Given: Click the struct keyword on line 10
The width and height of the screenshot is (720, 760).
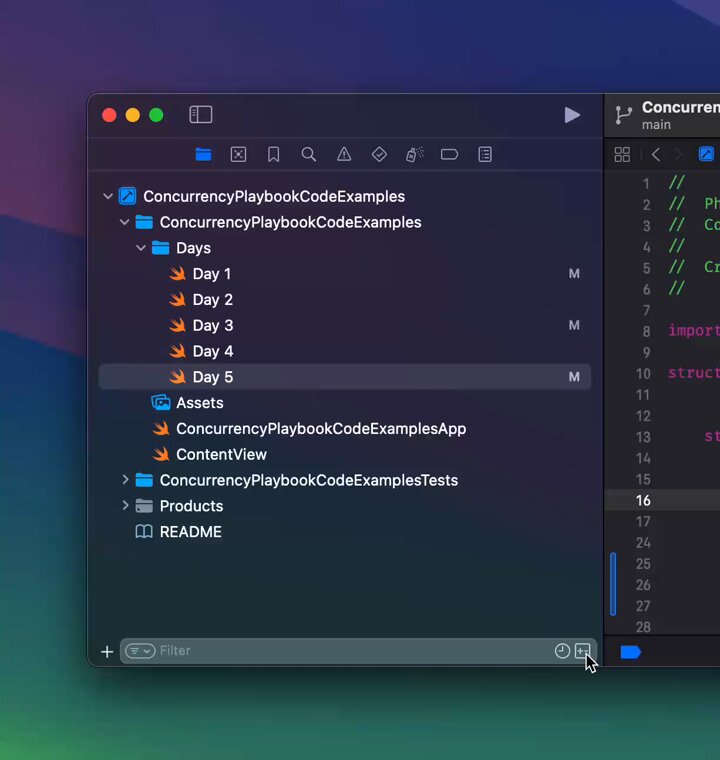Looking at the screenshot, I should pyautogui.click(x=694, y=373).
